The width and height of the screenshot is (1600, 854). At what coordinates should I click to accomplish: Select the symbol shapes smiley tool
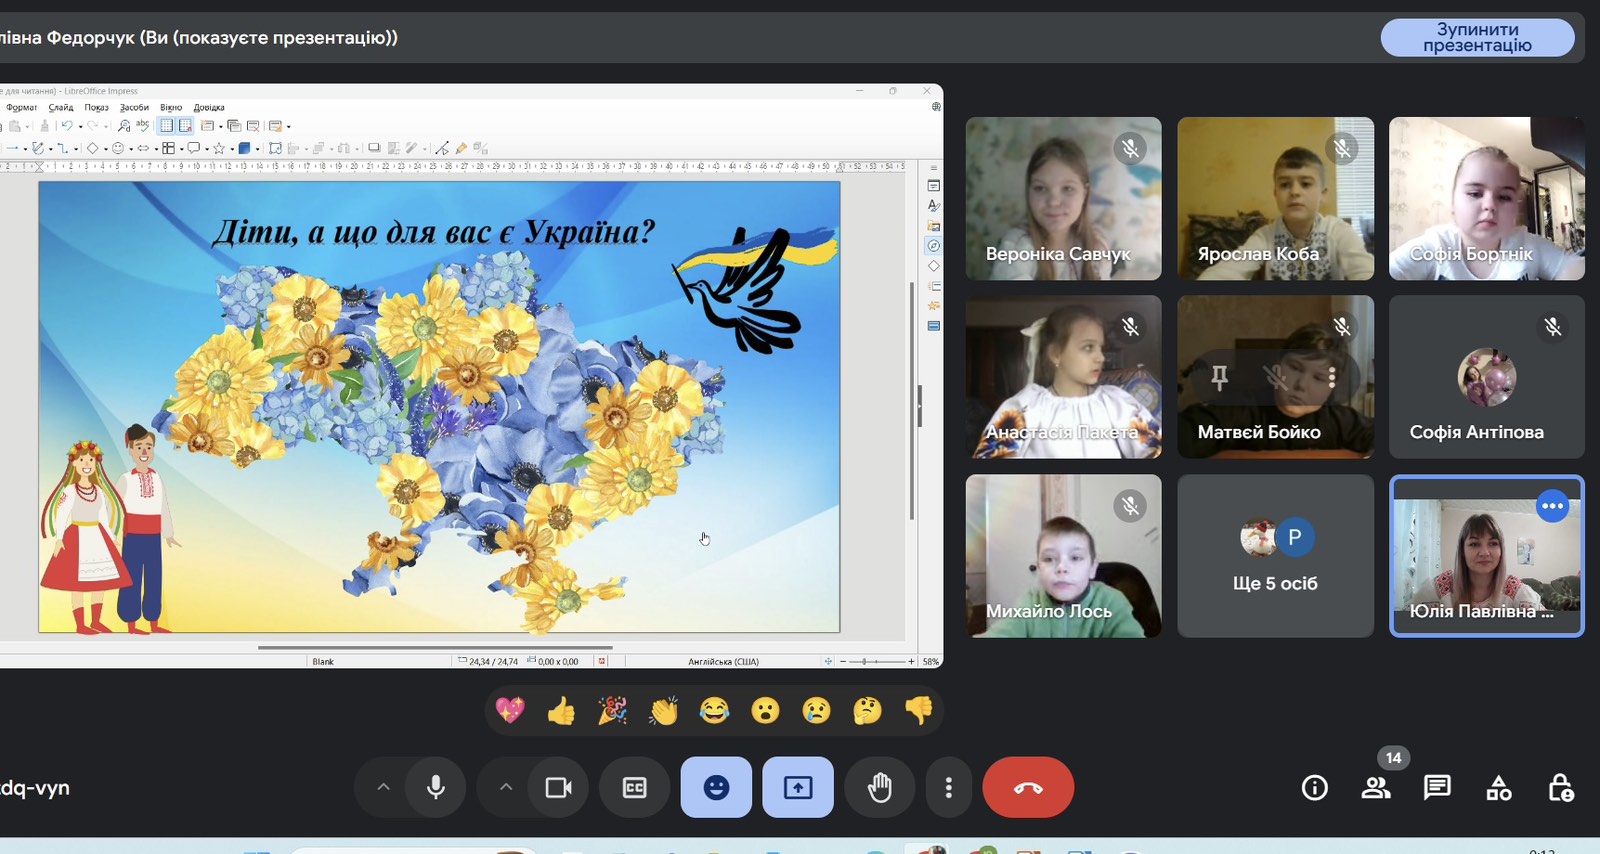coord(118,148)
